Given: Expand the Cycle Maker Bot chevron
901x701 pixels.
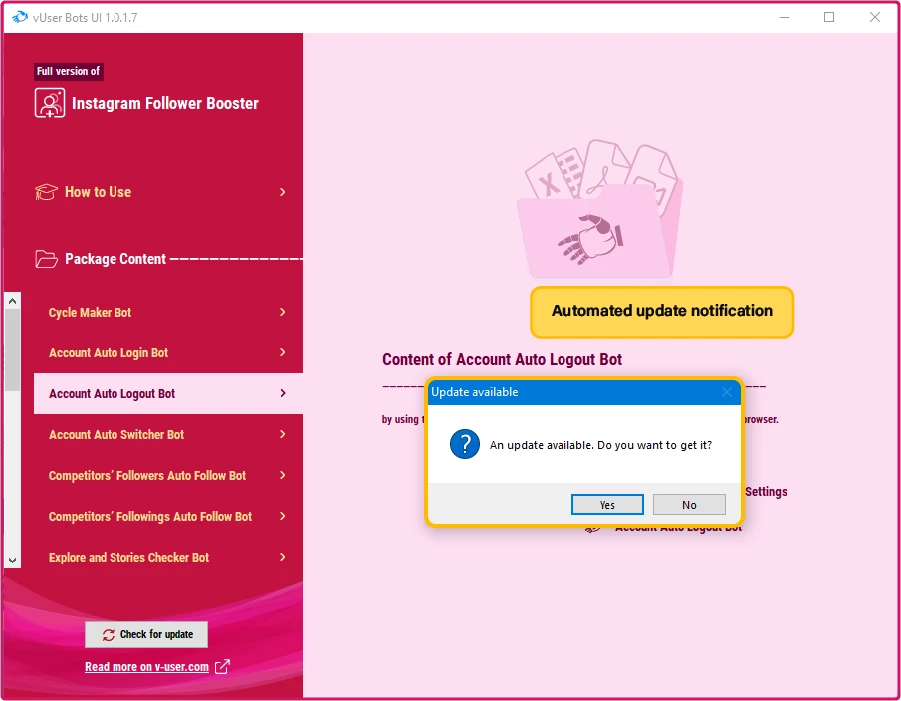Looking at the screenshot, I should point(283,312).
